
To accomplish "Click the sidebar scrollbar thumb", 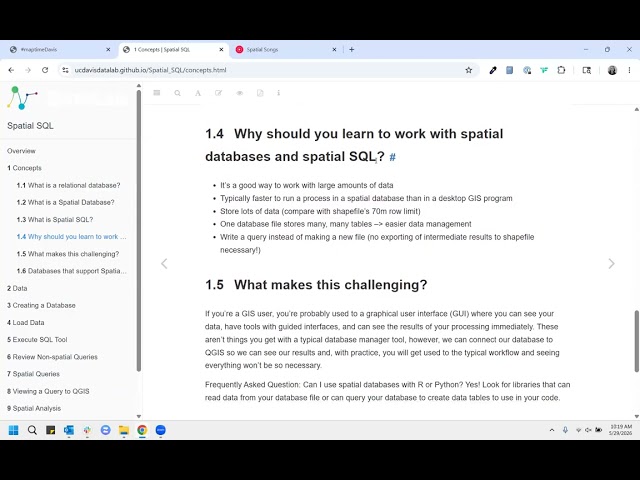I will tap(139, 231).
